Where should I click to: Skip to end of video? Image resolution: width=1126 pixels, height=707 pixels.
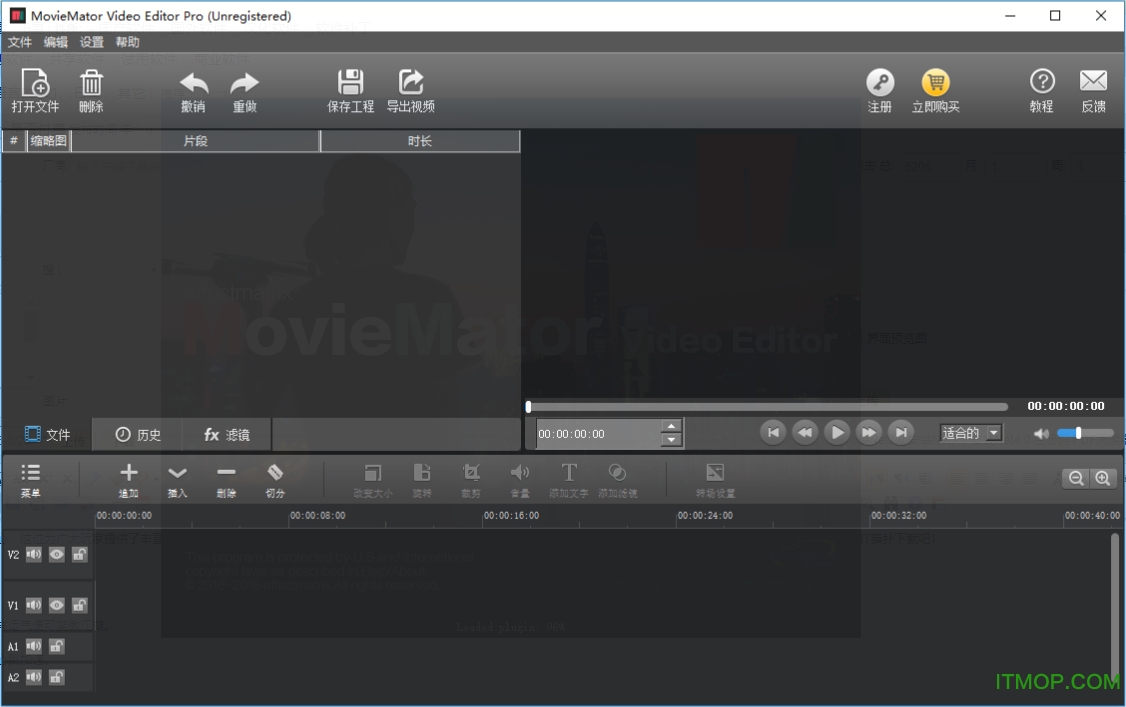(901, 432)
